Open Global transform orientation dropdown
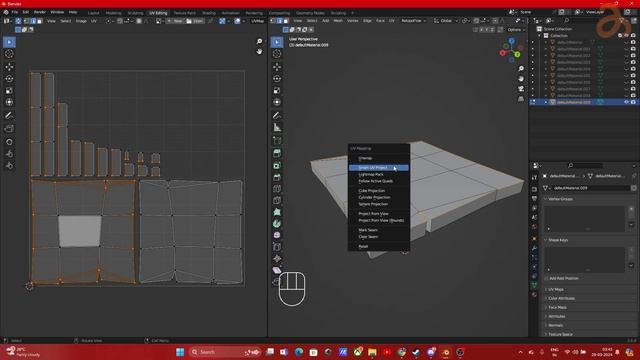This screenshot has height=360, width=640. click(x=446, y=21)
